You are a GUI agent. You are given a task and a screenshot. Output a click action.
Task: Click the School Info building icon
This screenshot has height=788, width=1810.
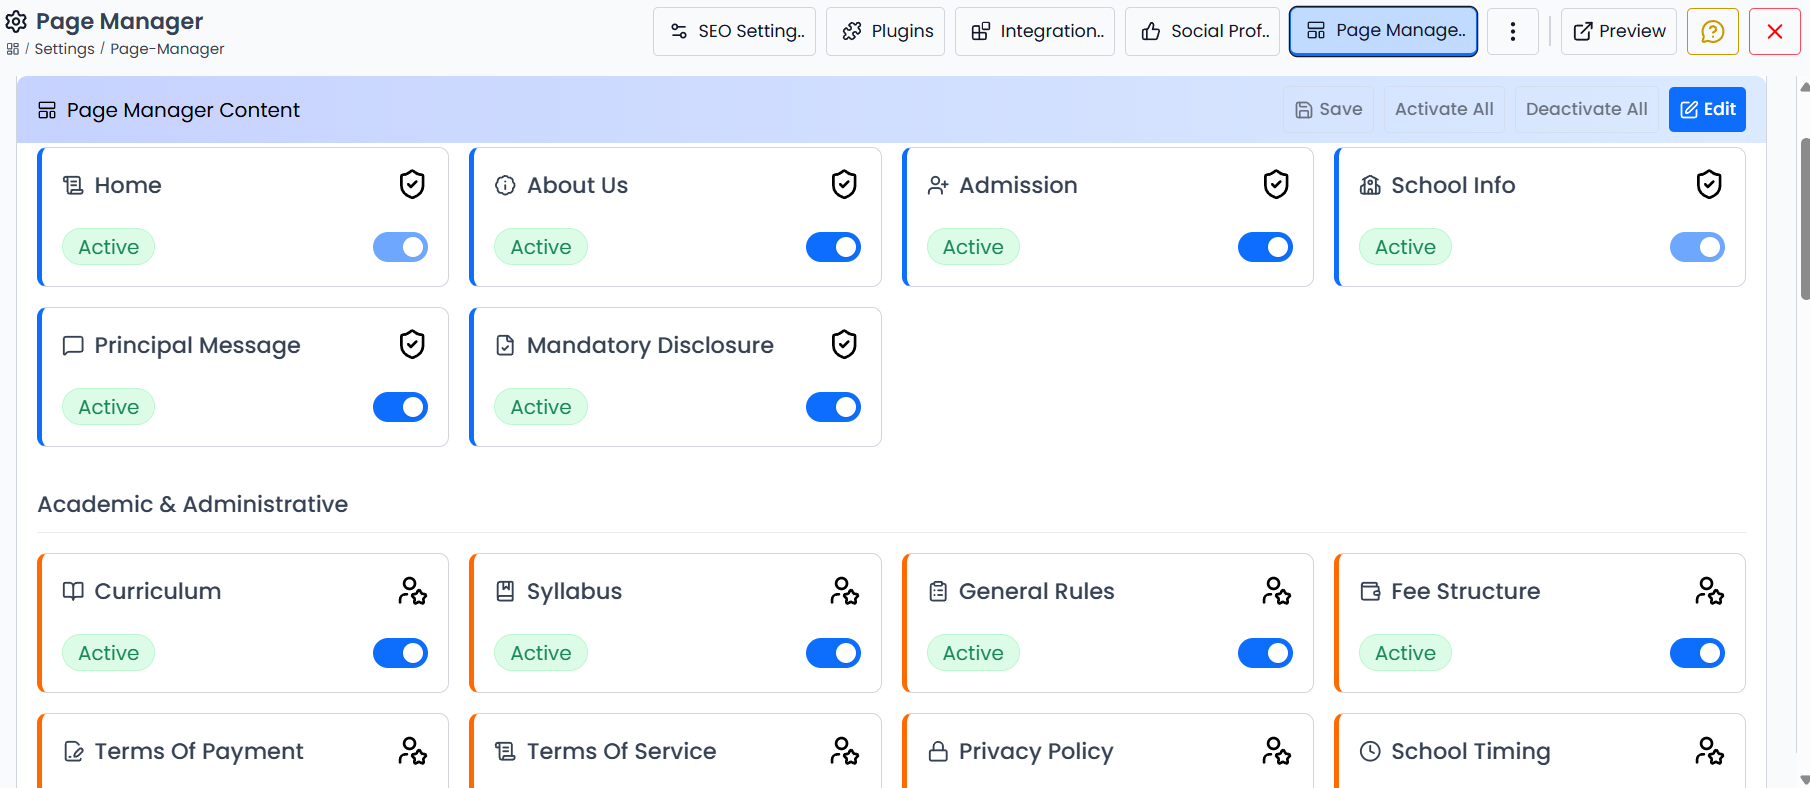1370,185
